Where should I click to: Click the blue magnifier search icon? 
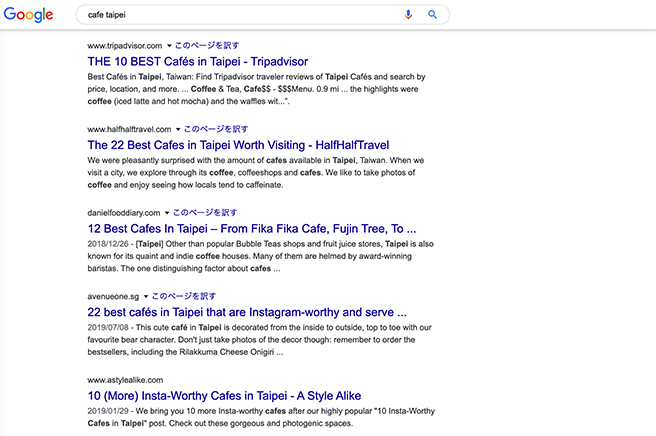pos(432,15)
